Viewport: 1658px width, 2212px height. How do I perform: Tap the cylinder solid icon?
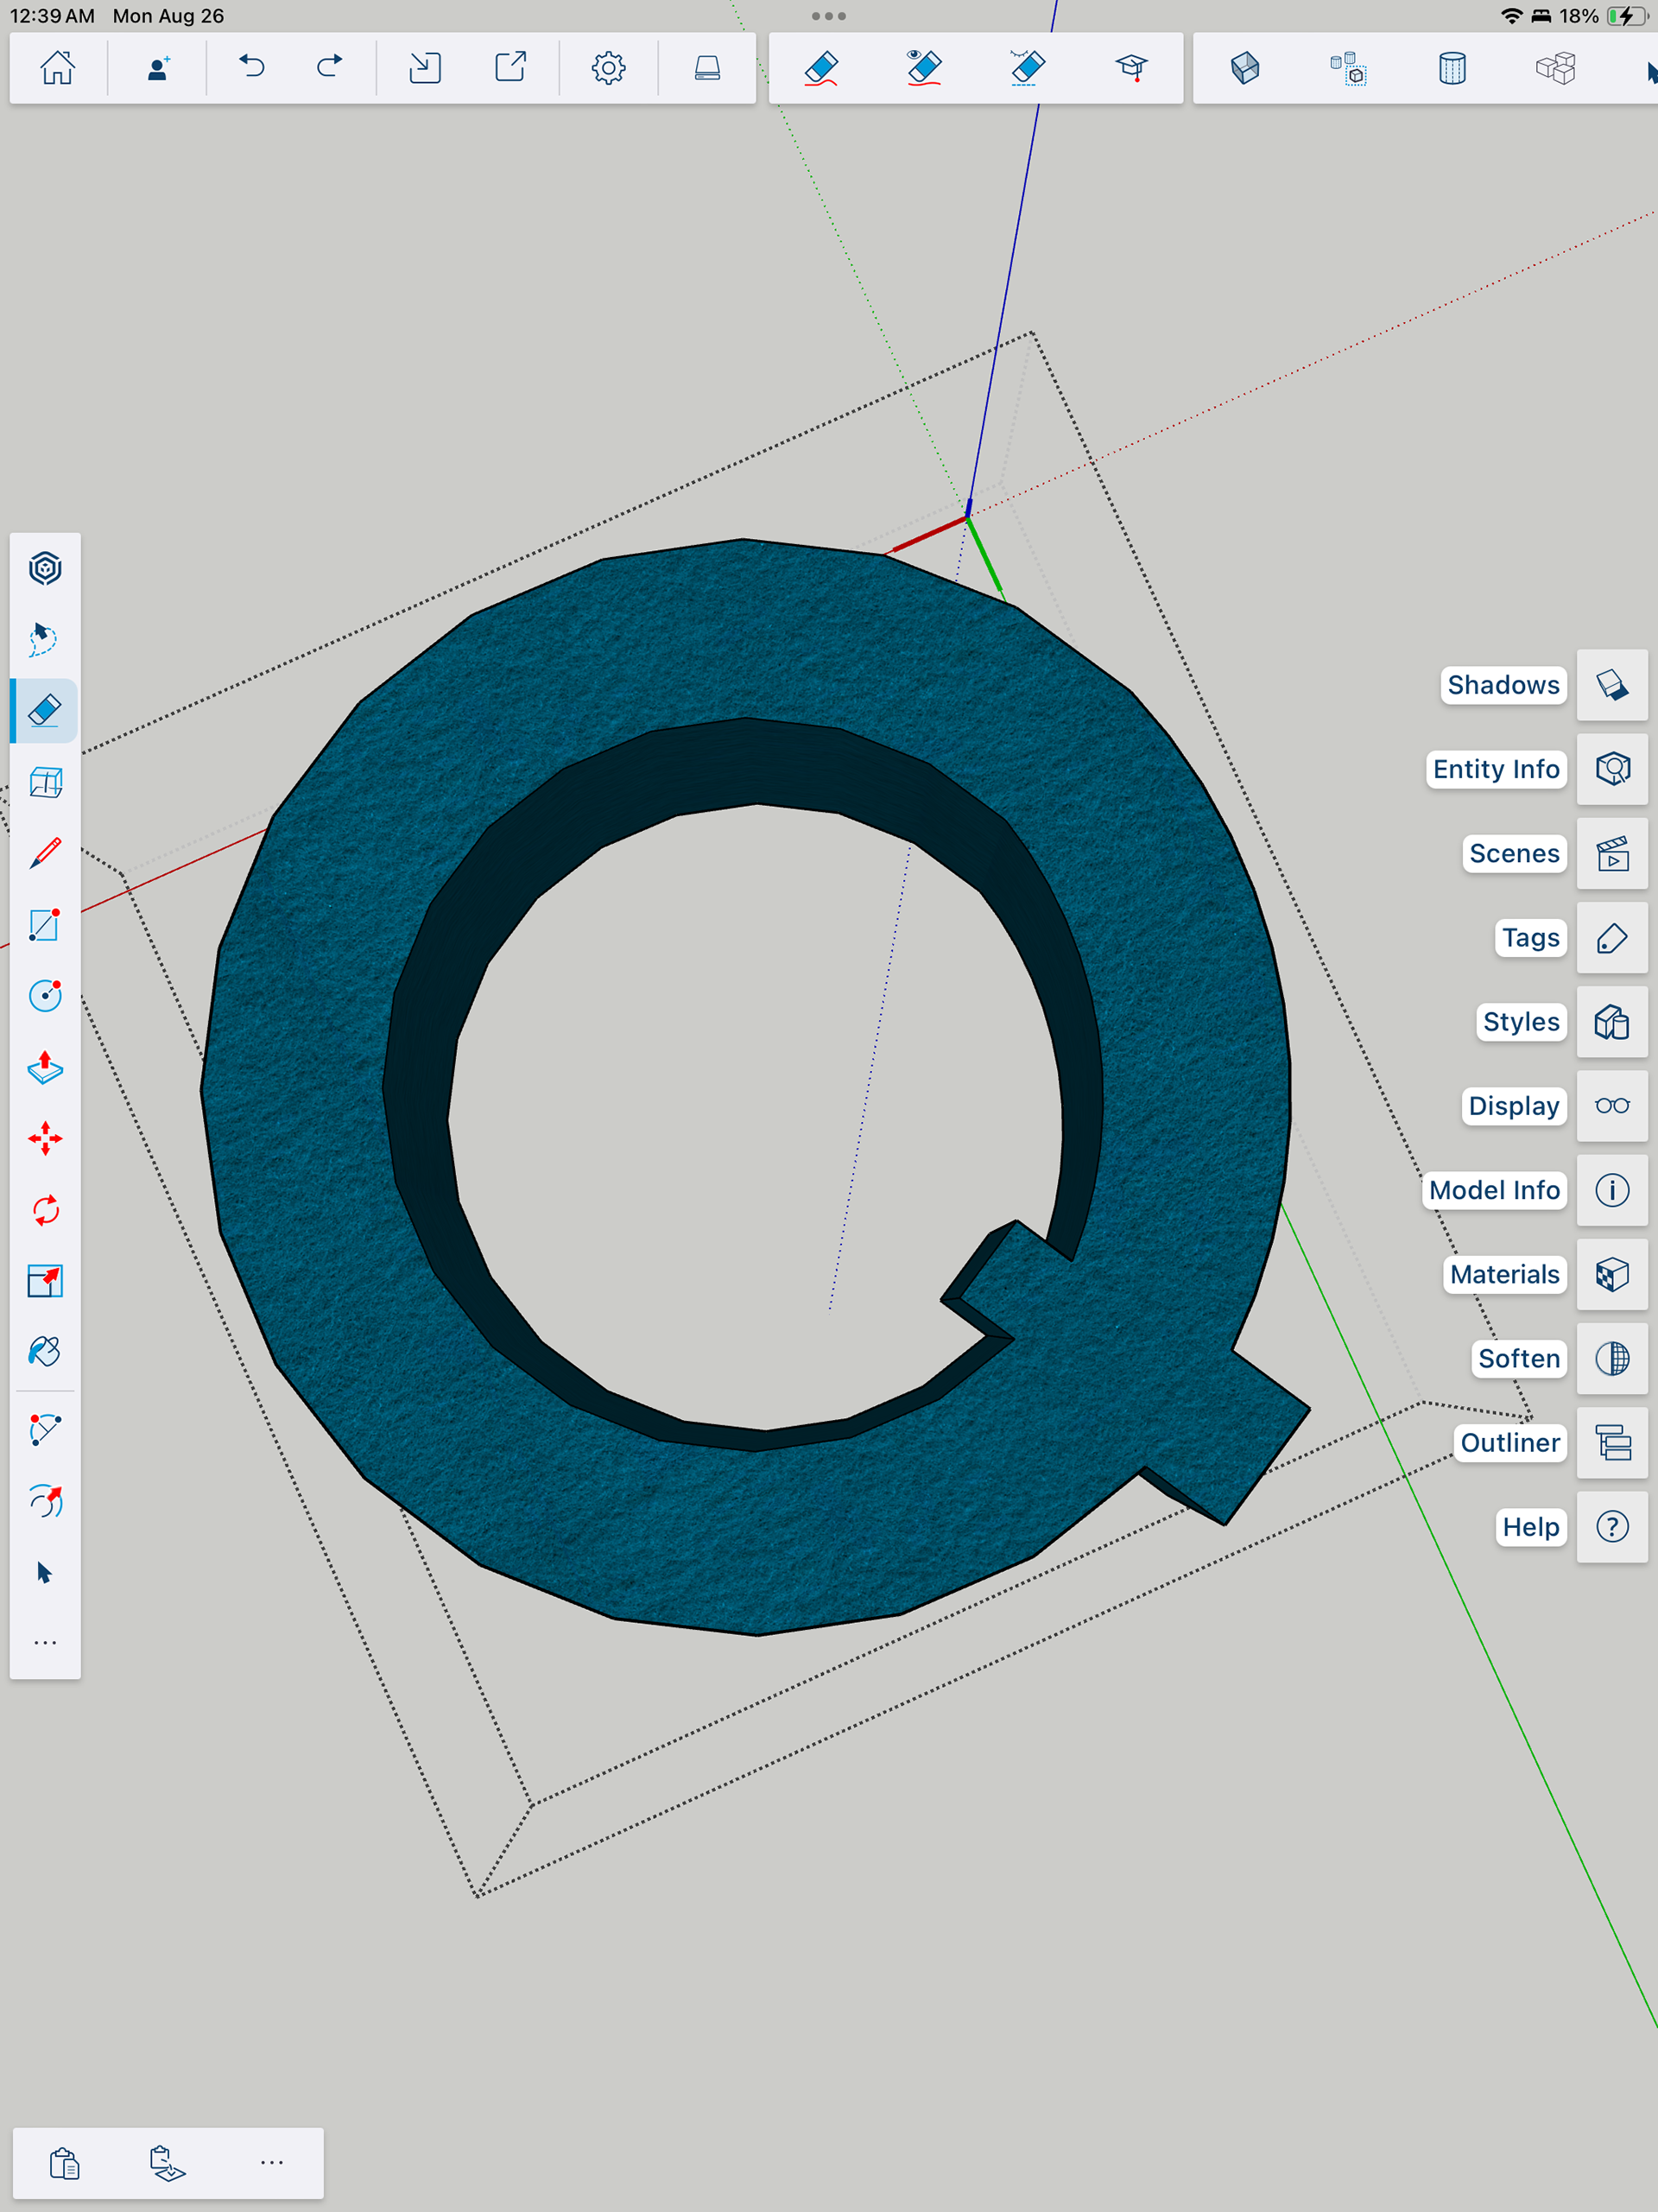[x=1452, y=68]
